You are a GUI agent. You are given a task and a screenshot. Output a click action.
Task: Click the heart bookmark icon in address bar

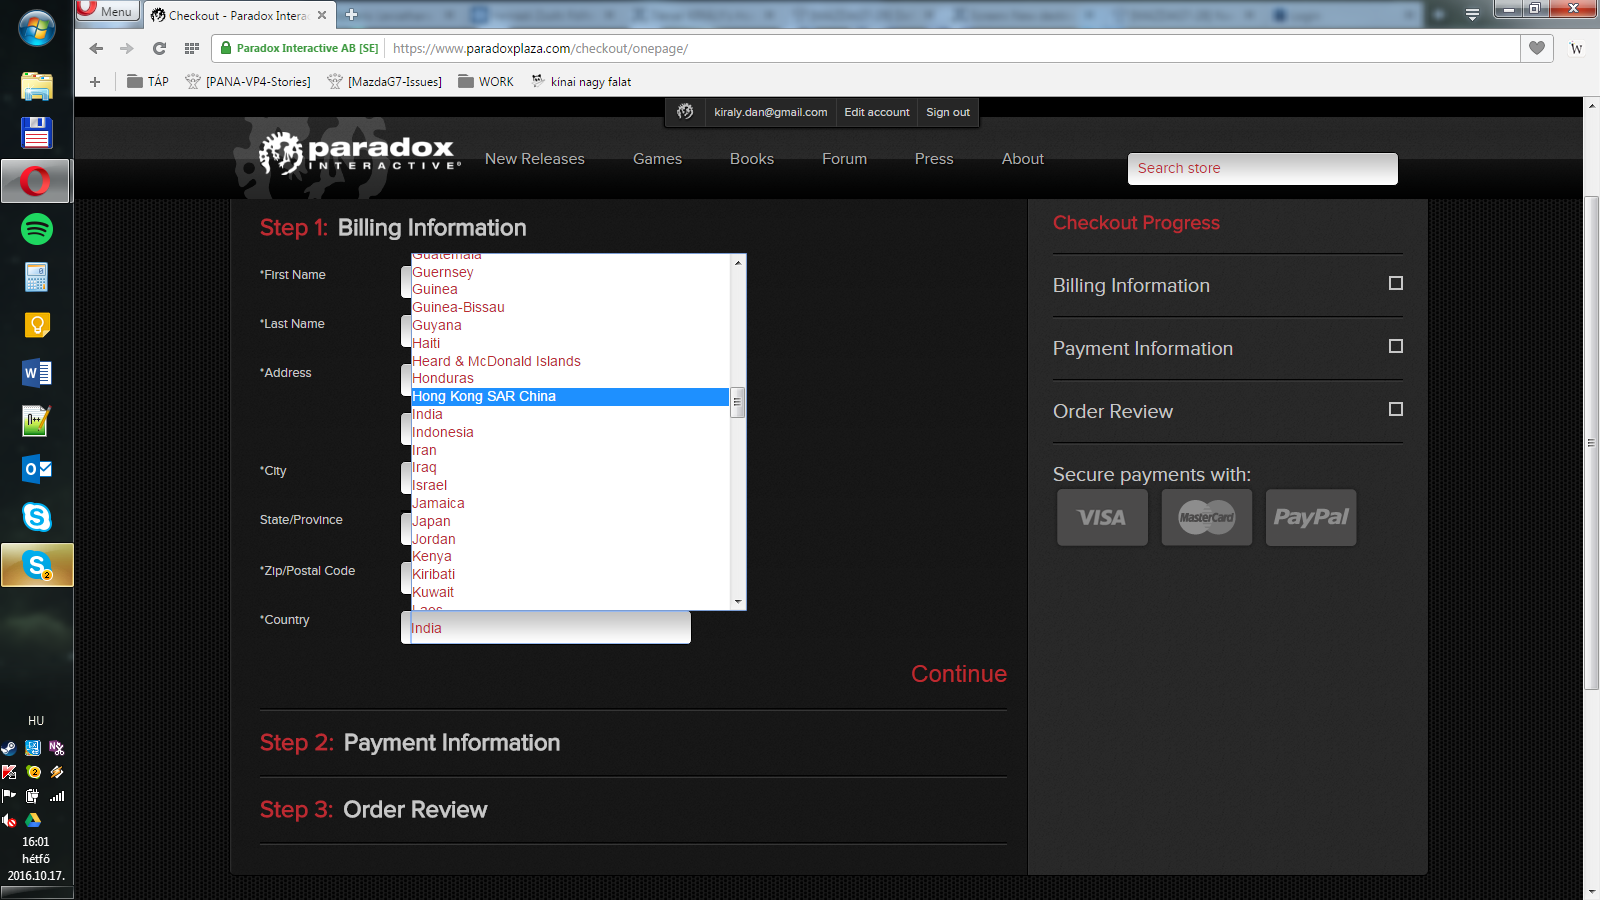point(1537,48)
